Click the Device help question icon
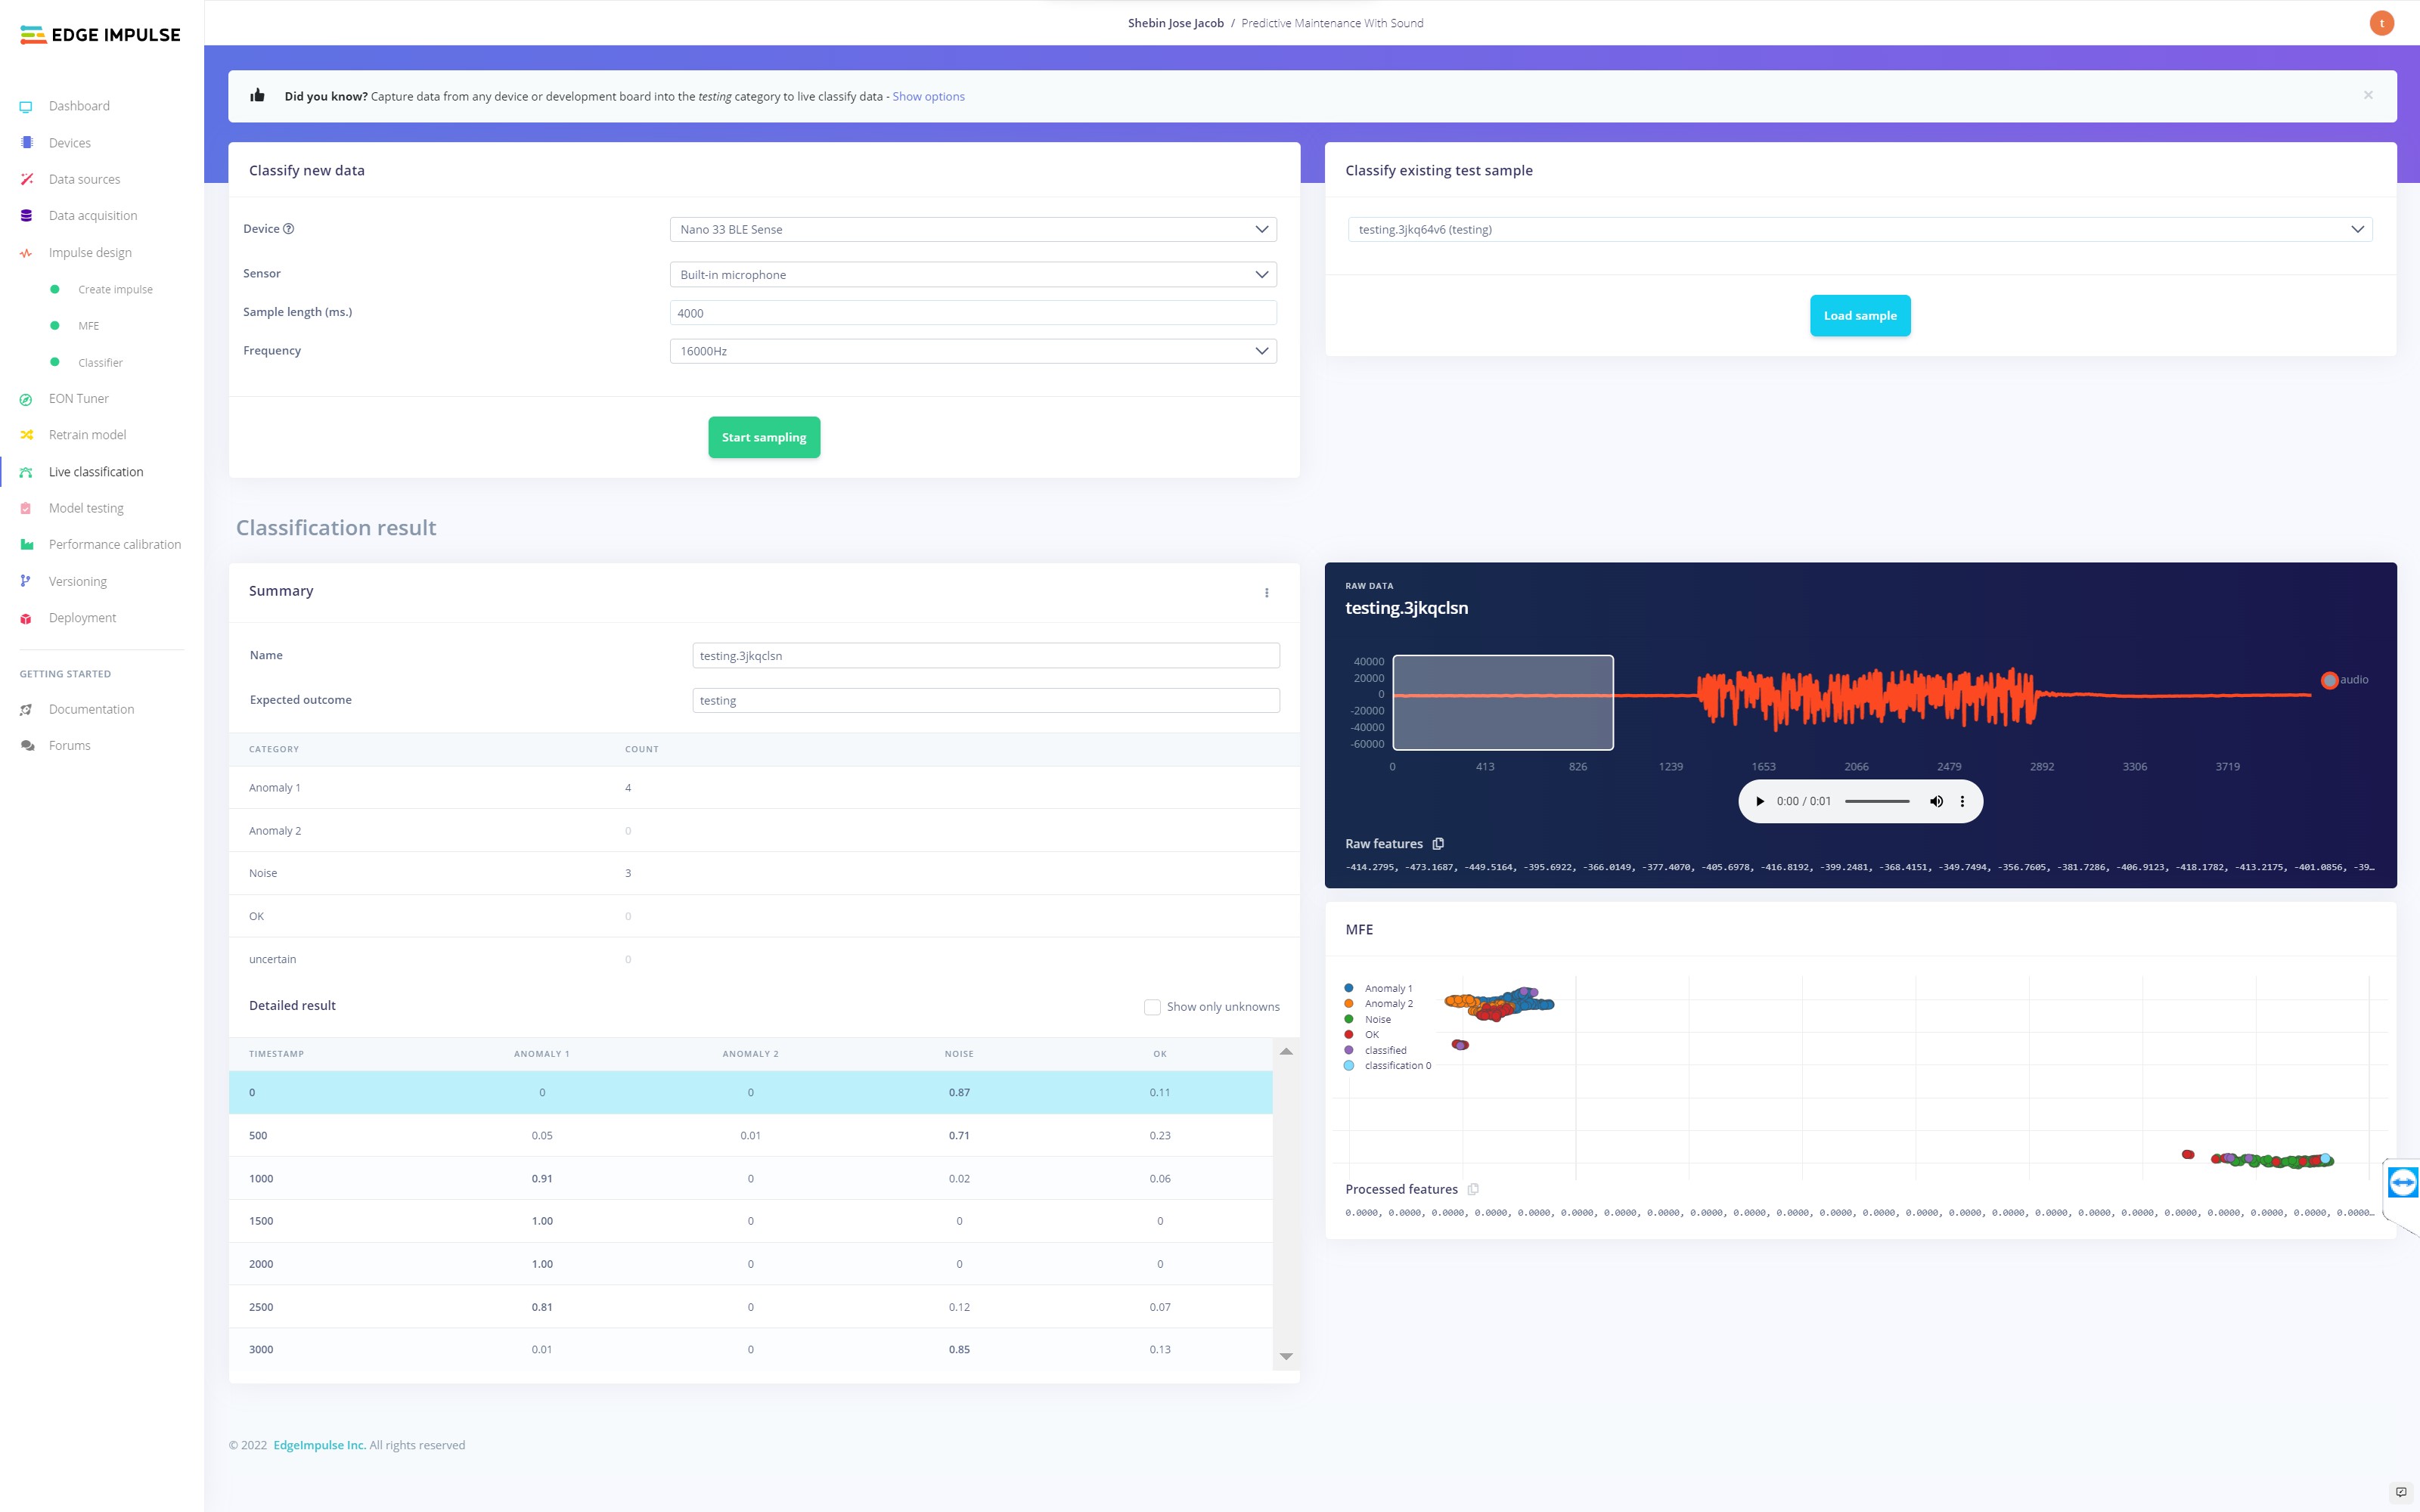 pyautogui.click(x=289, y=229)
